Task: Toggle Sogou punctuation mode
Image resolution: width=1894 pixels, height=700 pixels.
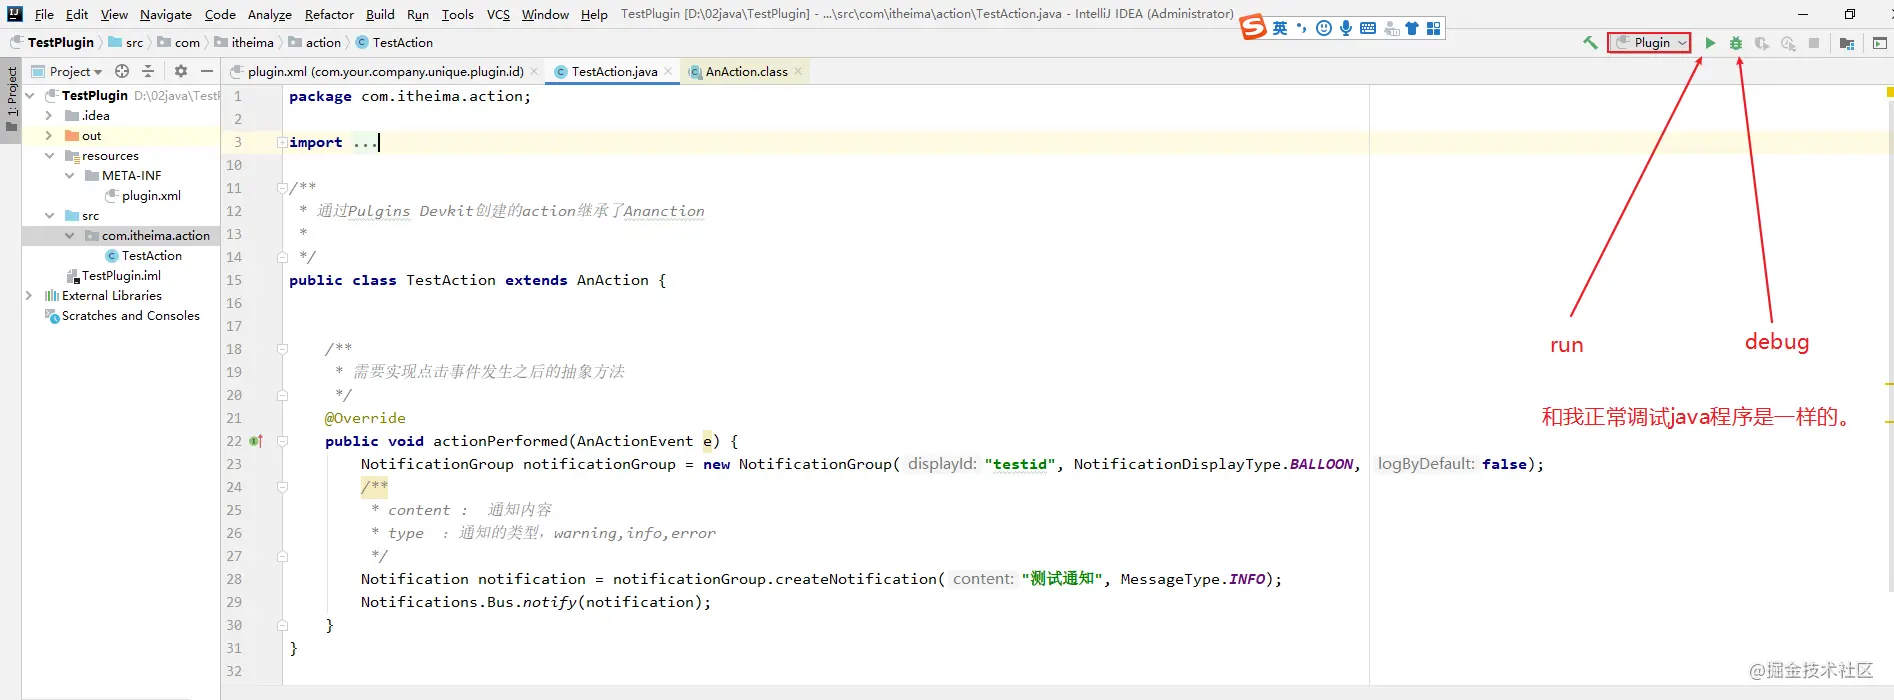Action: click(1302, 28)
